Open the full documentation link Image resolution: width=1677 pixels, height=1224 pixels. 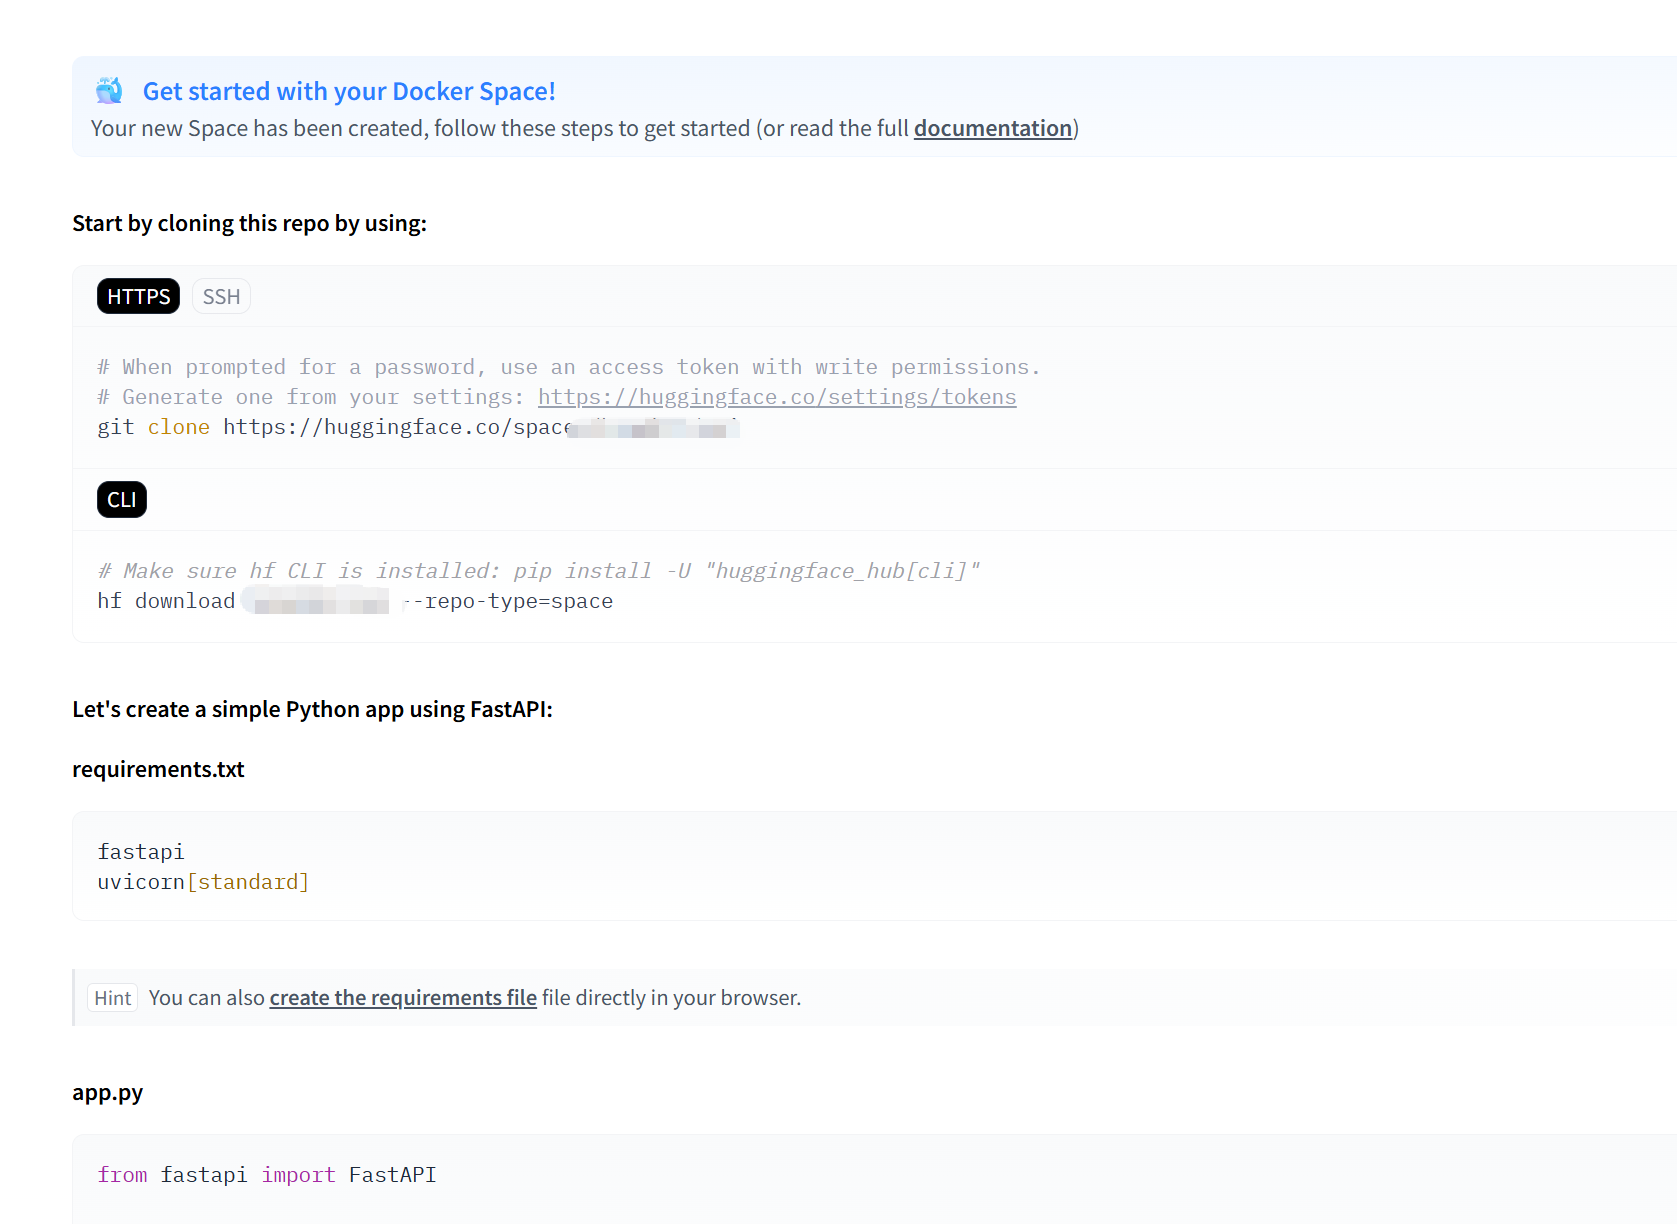coord(992,128)
